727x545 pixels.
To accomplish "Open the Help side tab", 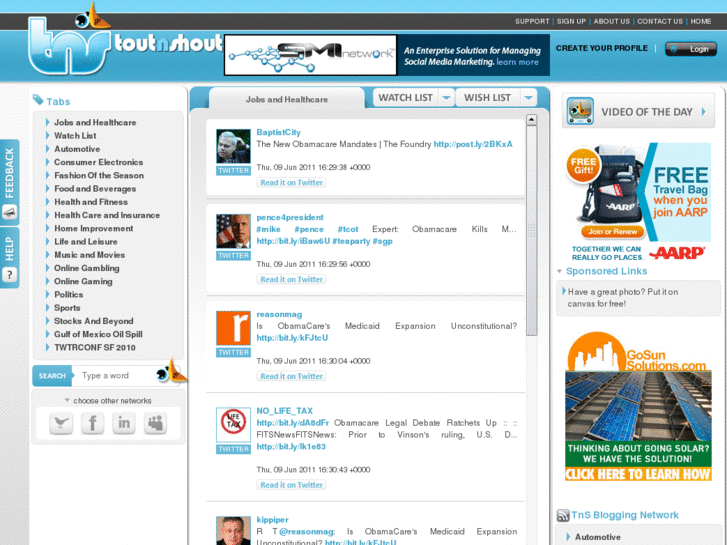I will (x=10, y=258).
